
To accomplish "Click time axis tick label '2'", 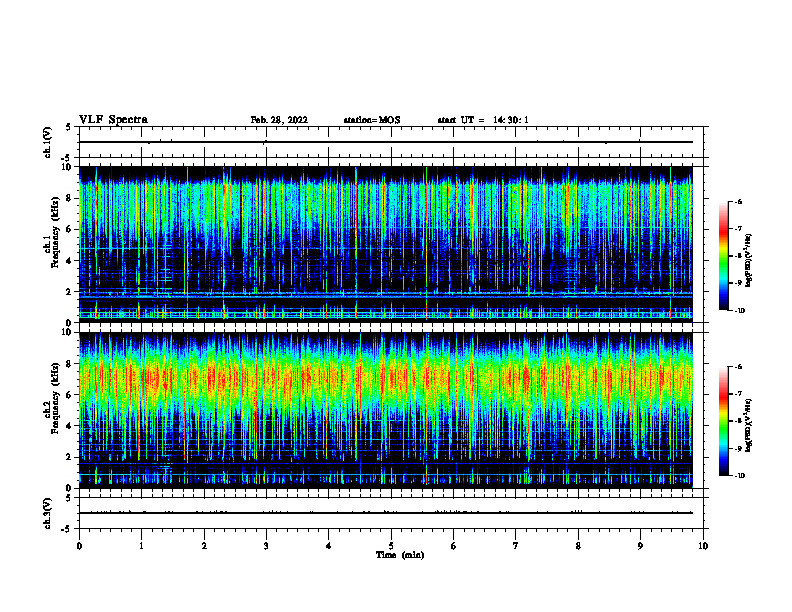I will pos(204,546).
